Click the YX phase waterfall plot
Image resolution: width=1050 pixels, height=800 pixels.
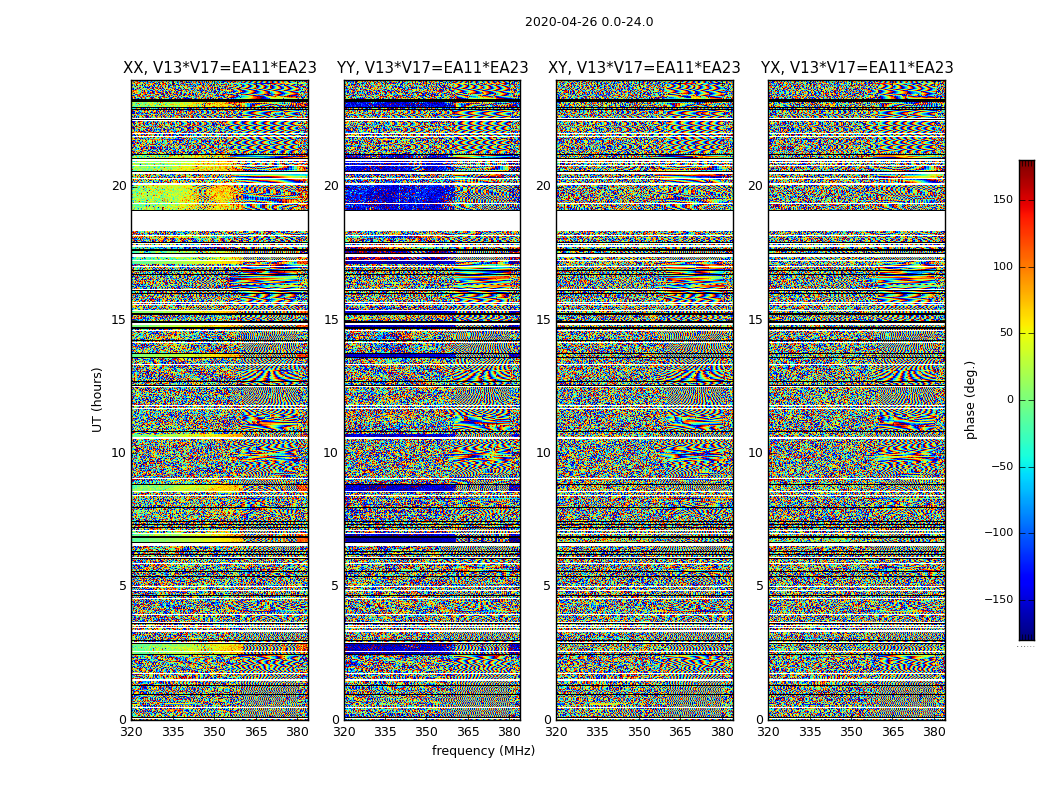[x=857, y=400]
